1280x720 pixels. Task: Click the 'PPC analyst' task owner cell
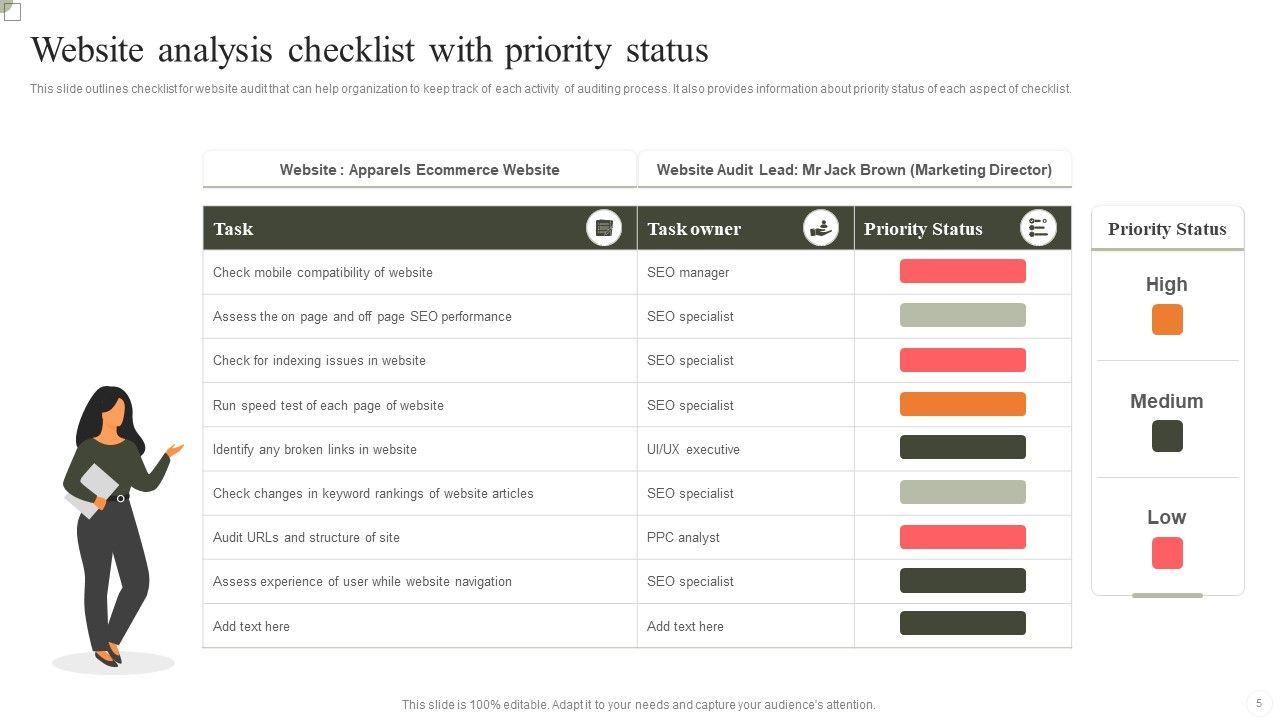pyautogui.click(x=683, y=537)
